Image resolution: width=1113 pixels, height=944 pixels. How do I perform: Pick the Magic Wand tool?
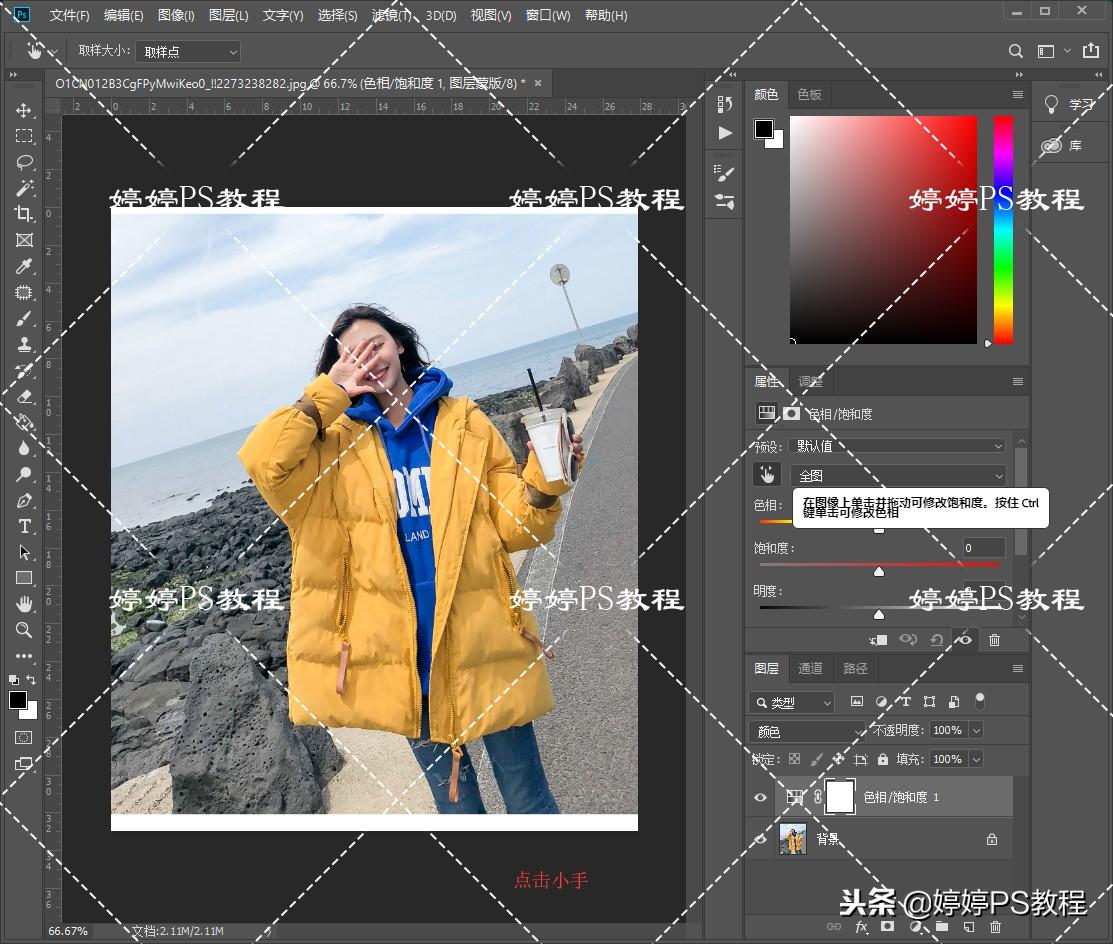click(24, 188)
